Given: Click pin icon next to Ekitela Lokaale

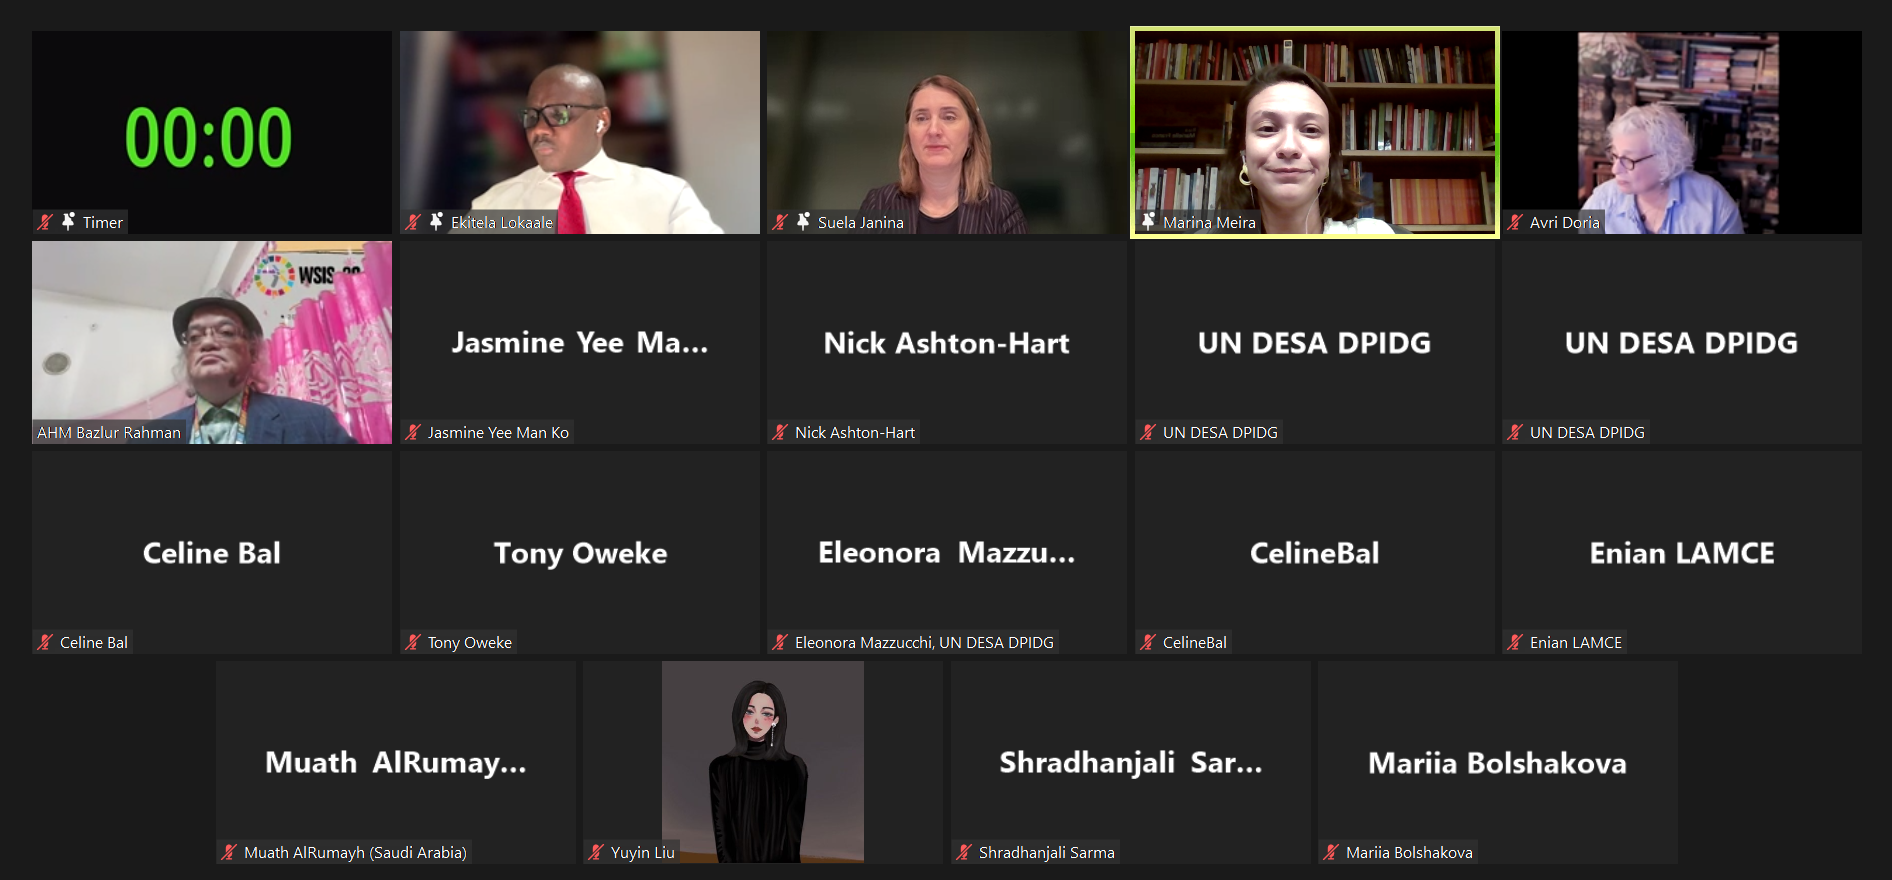Looking at the screenshot, I should (x=436, y=221).
